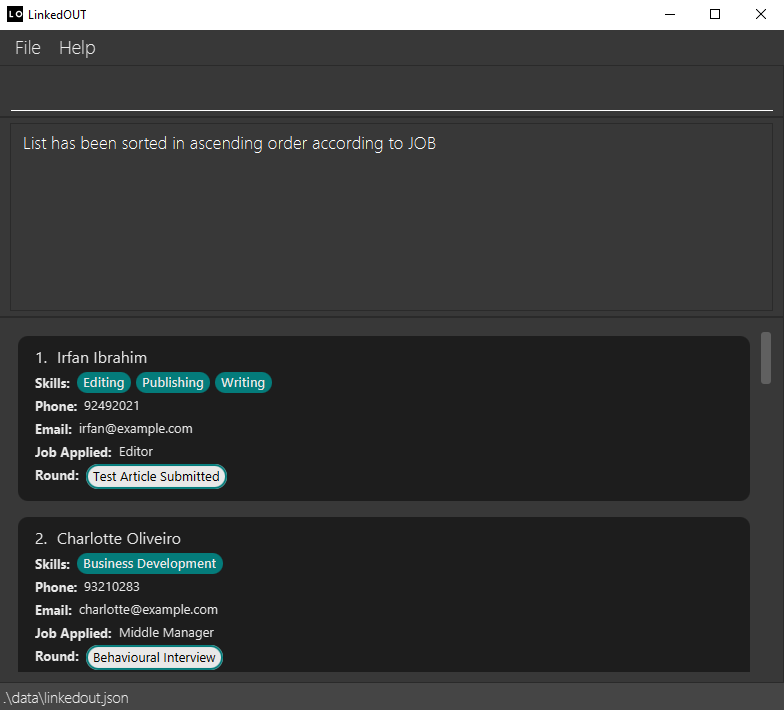
Task: Click the data file path in status bar
Action: 66,698
